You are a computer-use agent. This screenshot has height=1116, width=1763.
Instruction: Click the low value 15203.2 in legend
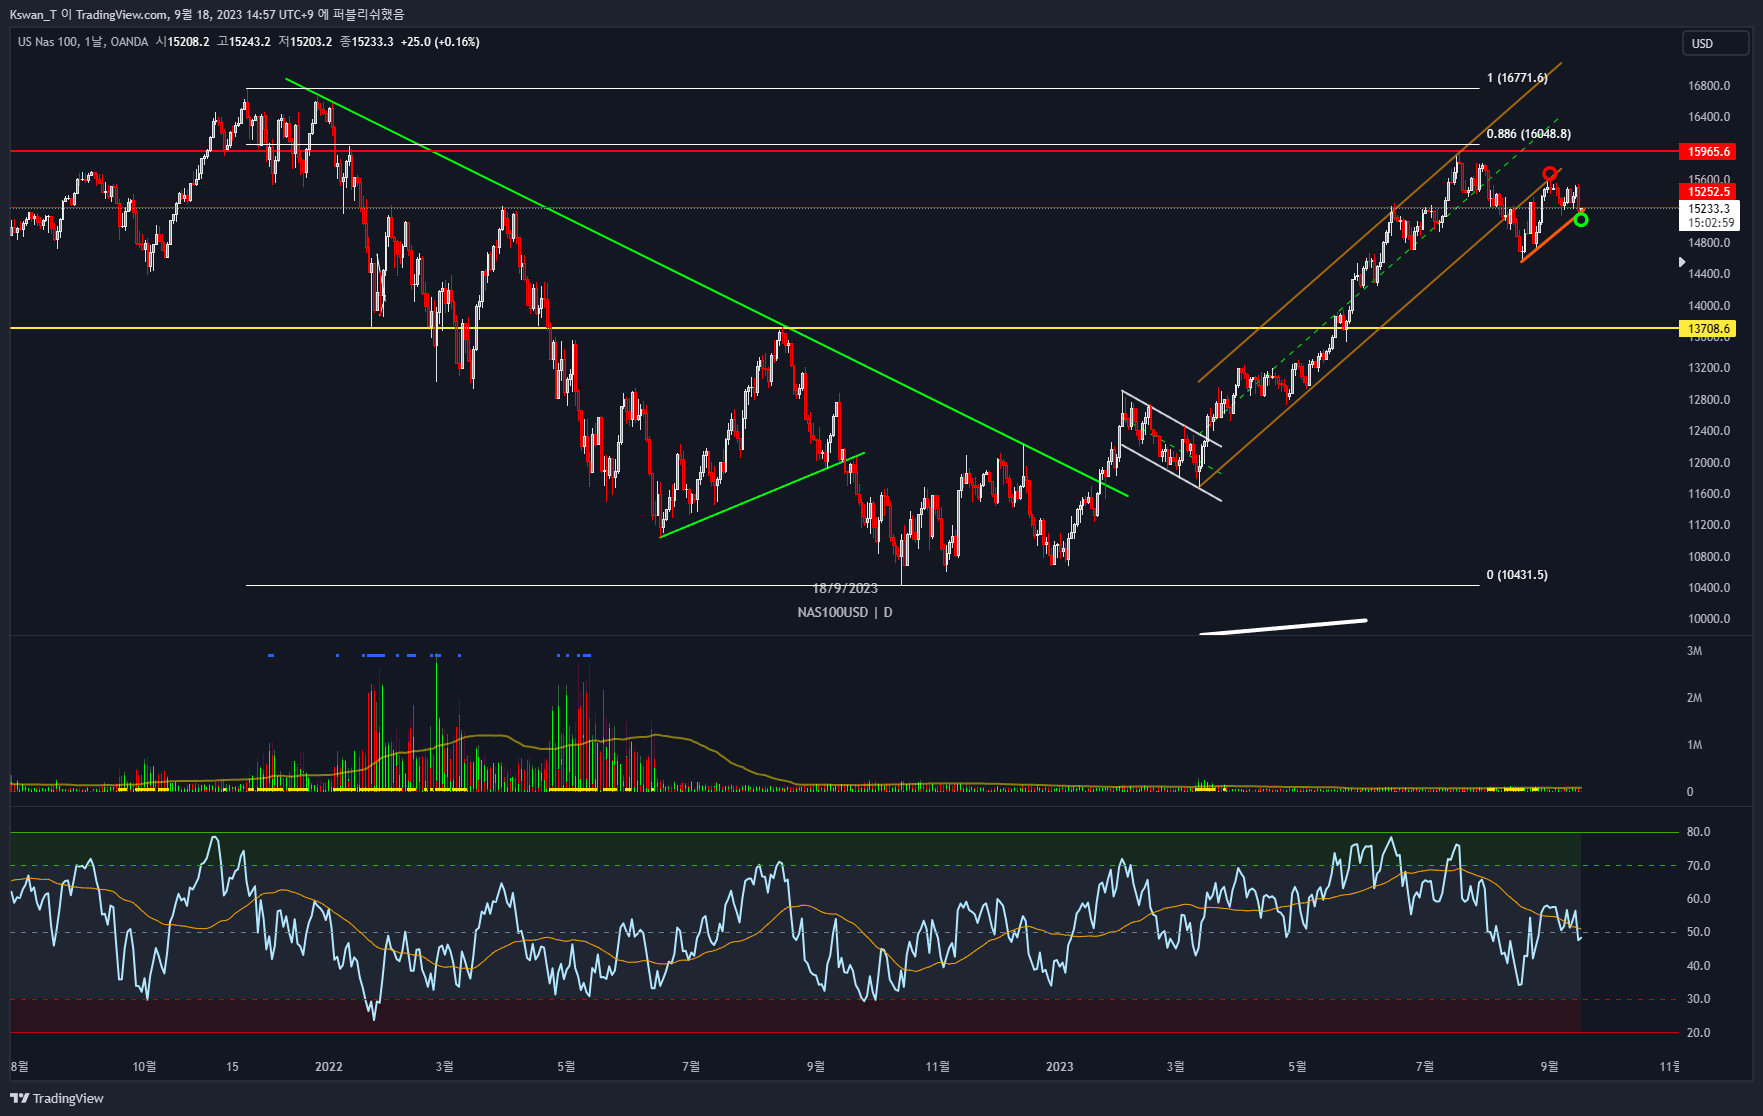(311, 42)
